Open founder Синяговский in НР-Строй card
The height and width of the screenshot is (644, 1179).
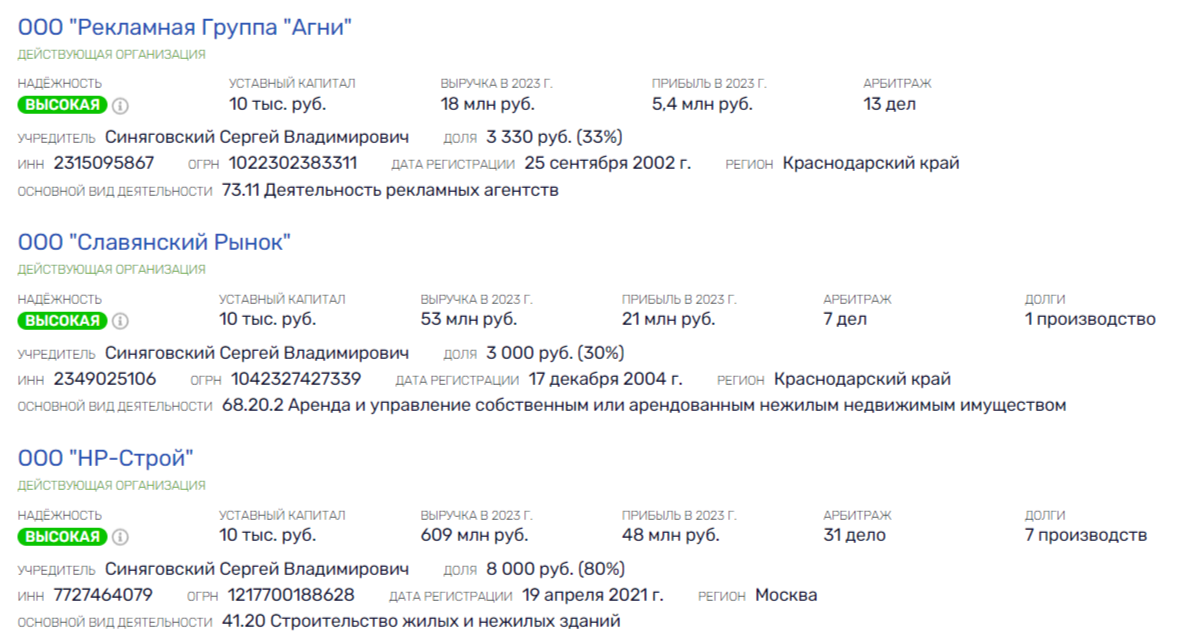tap(256, 569)
